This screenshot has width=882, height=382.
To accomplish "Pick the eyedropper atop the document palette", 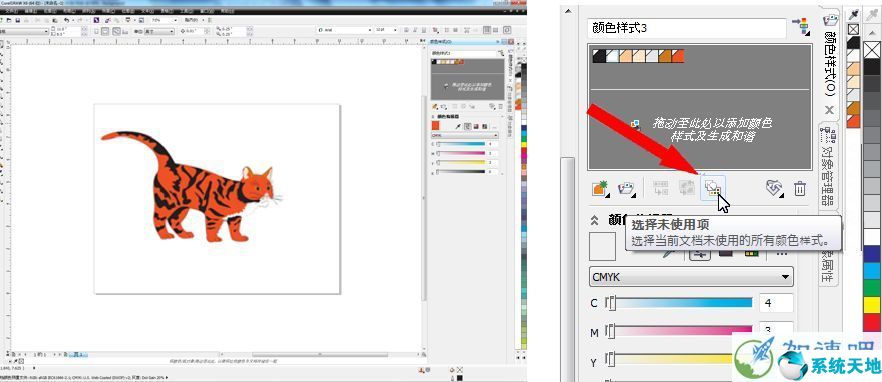I will (853, 14).
